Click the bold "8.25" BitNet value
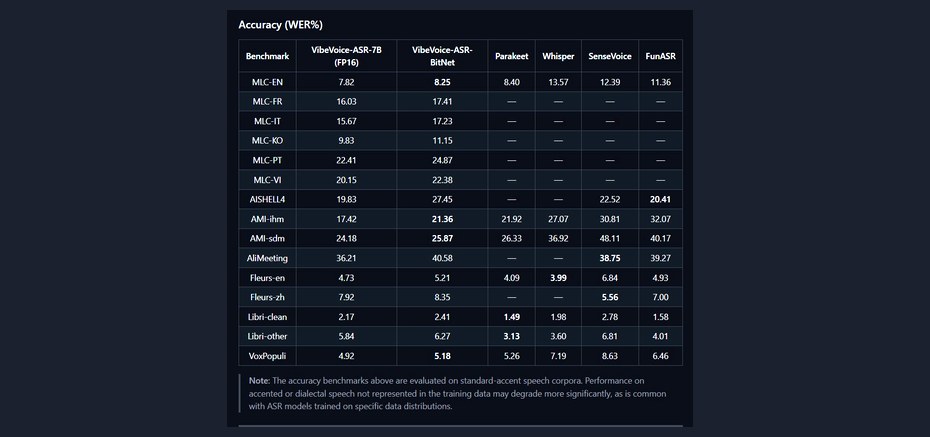Viewport: 930px width, 437px height. coord(442,82)
